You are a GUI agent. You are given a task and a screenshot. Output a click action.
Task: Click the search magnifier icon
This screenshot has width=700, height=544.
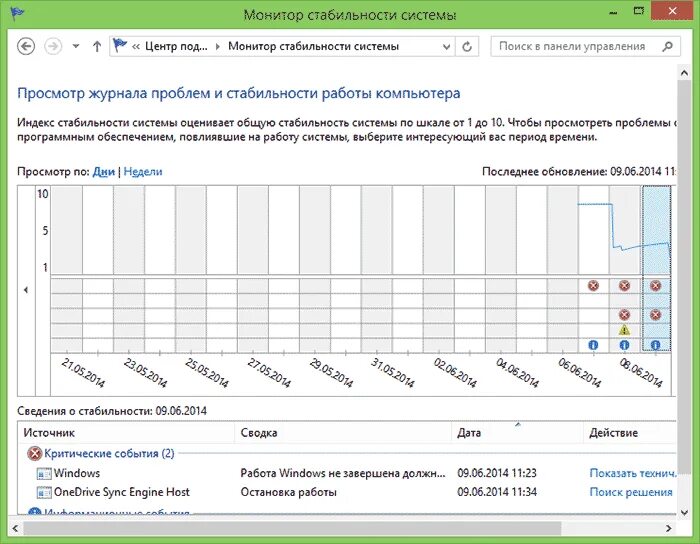[x=667, y=46]
